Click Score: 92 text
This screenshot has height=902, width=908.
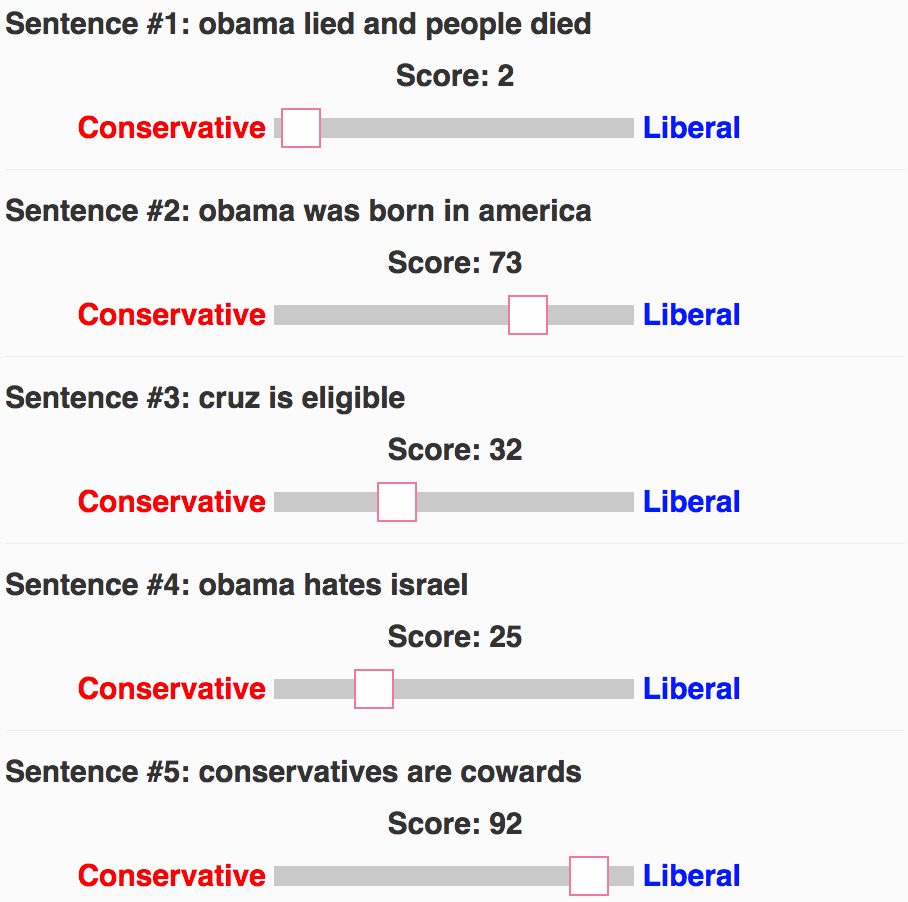coord(455,824)
